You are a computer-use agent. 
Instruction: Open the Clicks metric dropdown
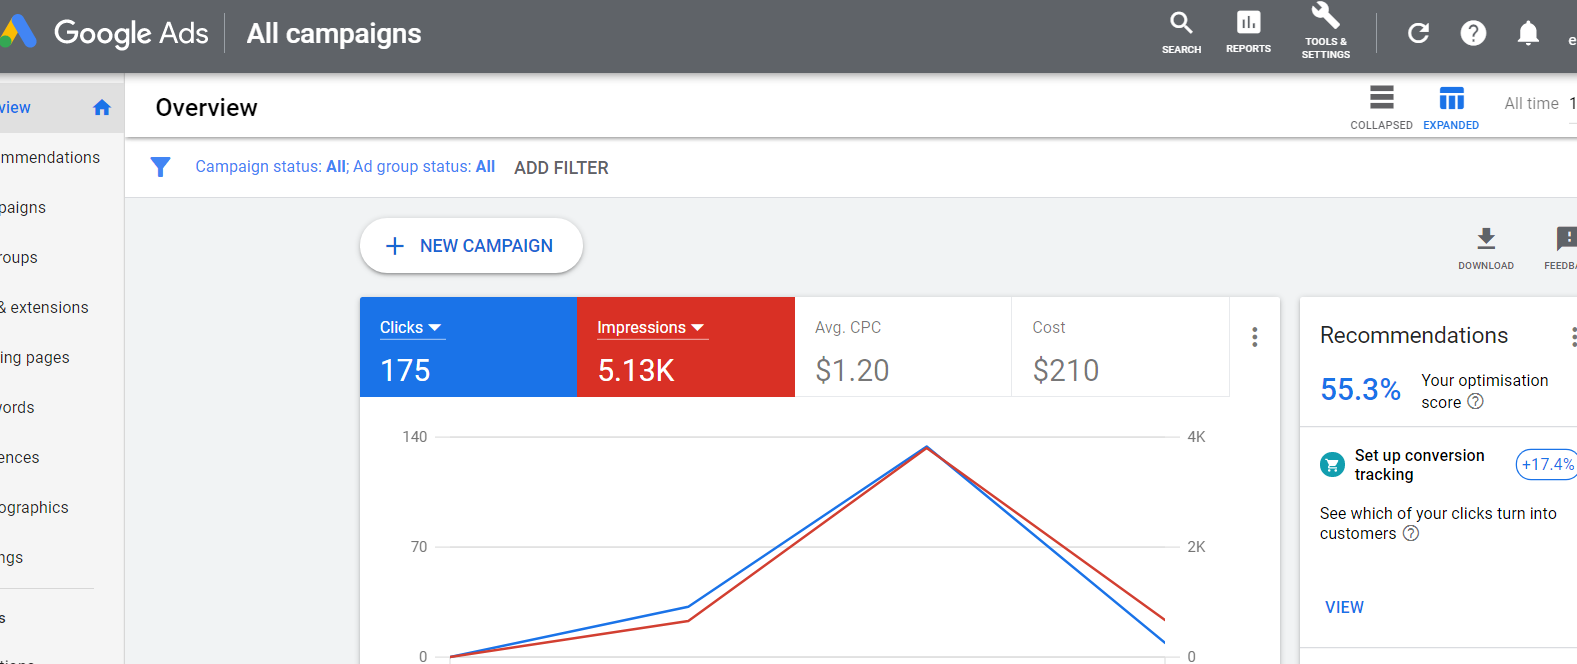[x=411, y=328]
